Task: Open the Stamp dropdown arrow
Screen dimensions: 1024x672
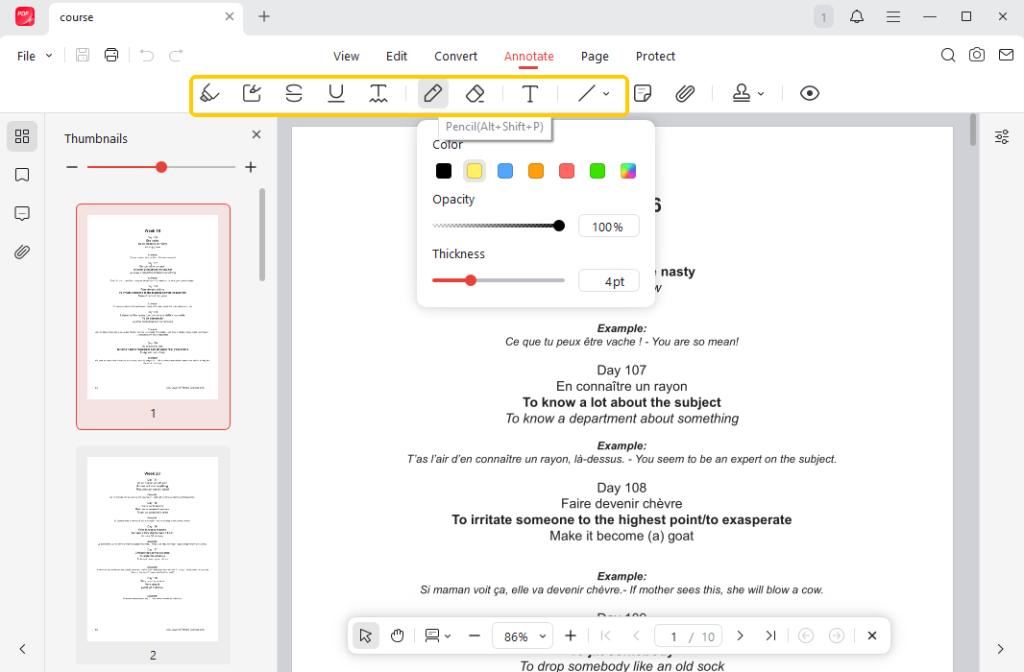Action: tap(761, 94)
